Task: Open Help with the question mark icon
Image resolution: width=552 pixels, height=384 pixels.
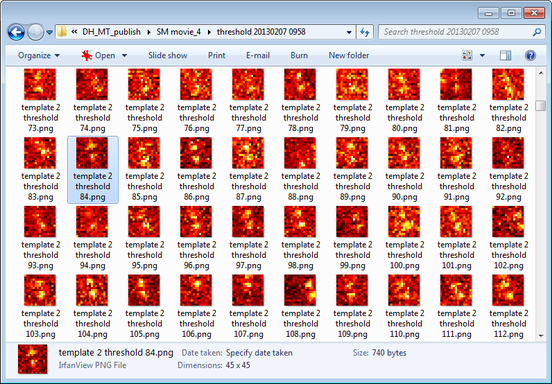Action: coord(530,55)
